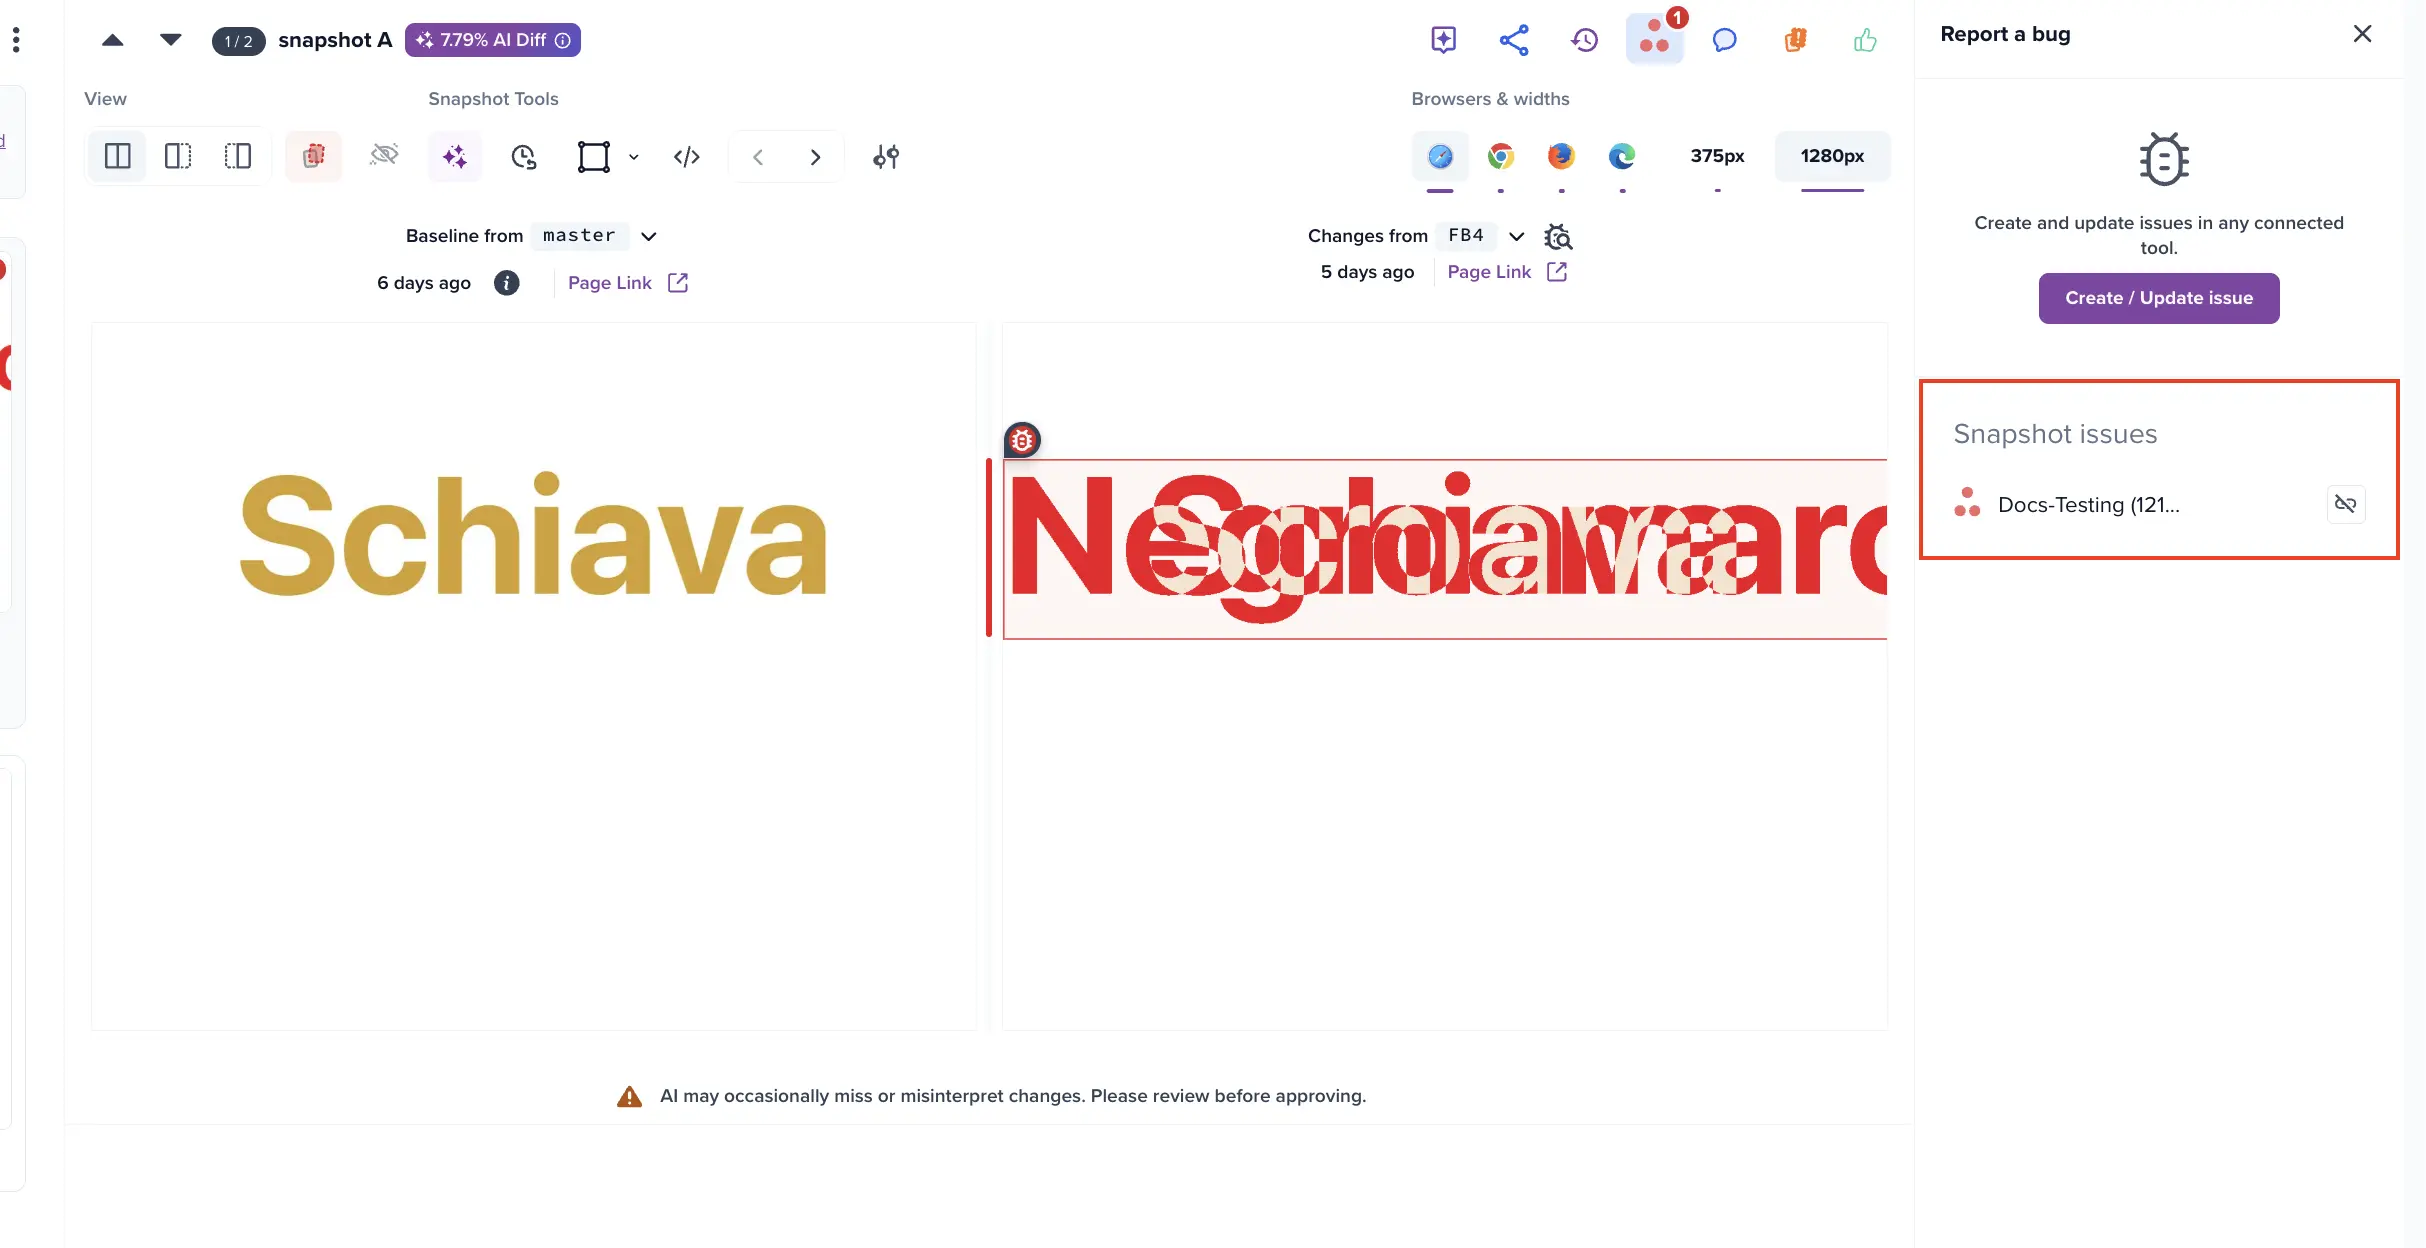2426x1248 pixels.
Task: Click the previous diff left chevron
Action: click(758, 157)
